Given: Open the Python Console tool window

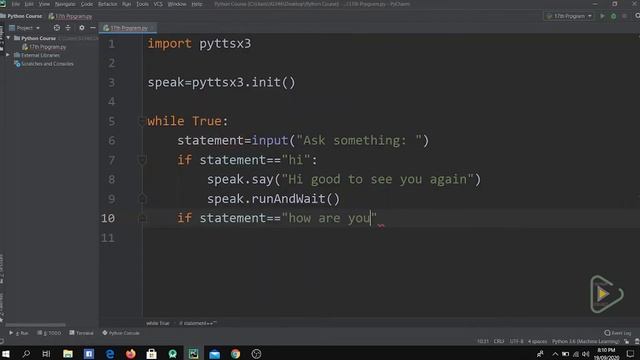Looking at the screenshot, I should [121, 333].
